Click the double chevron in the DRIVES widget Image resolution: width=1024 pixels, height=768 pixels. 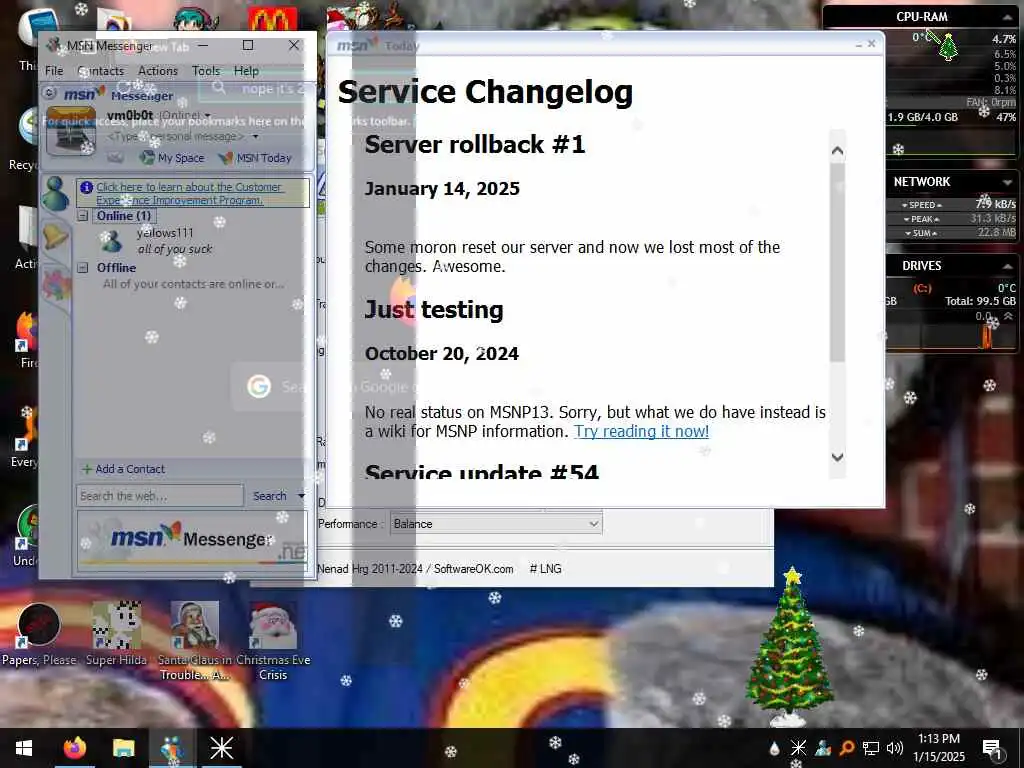1008,316
